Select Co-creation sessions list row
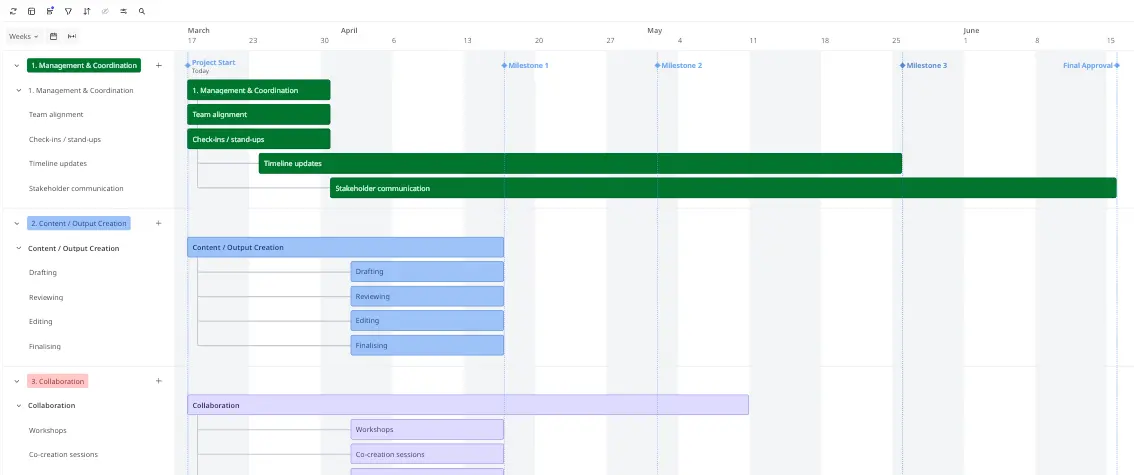Viewport: 1134px width, 475px height. (64, 455)
